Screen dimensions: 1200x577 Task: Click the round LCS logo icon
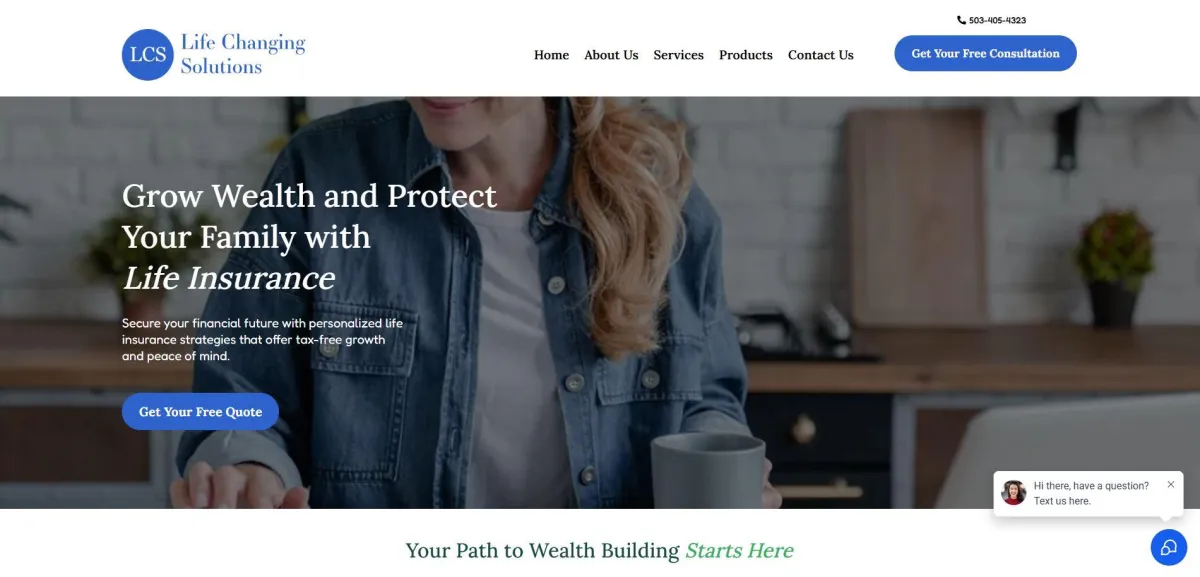[x=148, y=54]
